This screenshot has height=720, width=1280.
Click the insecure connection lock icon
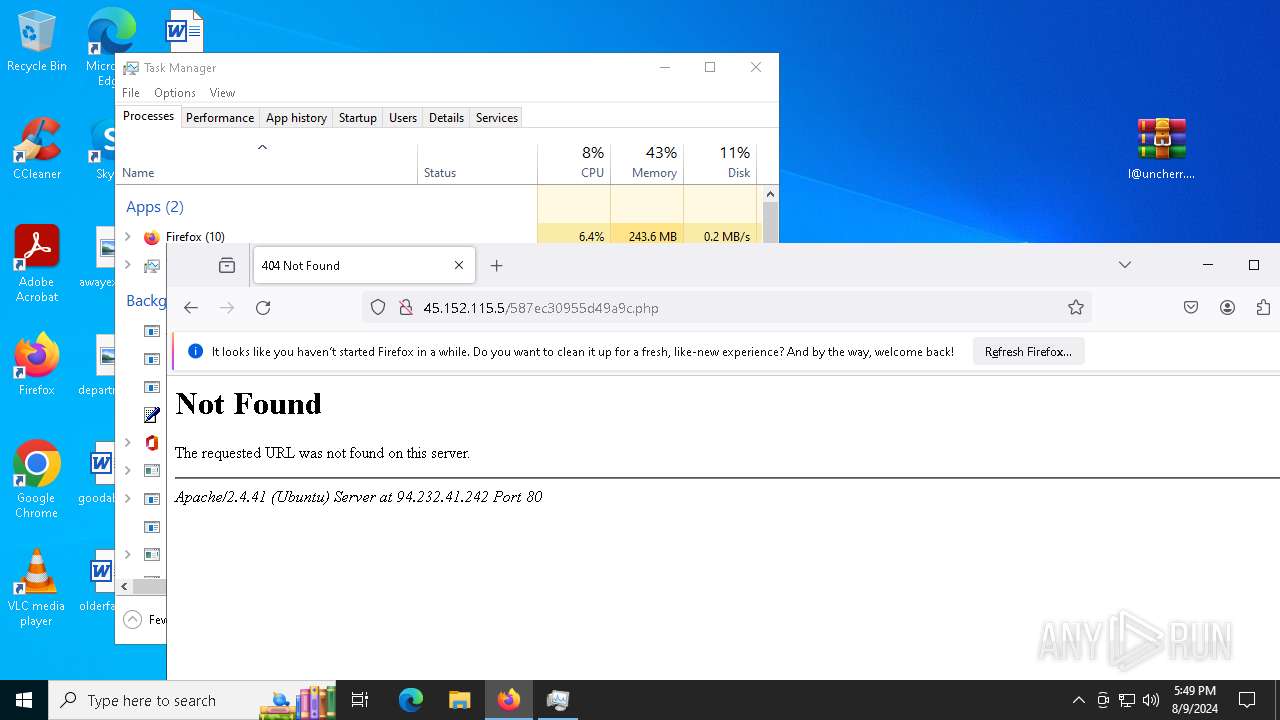pos(406,308)
